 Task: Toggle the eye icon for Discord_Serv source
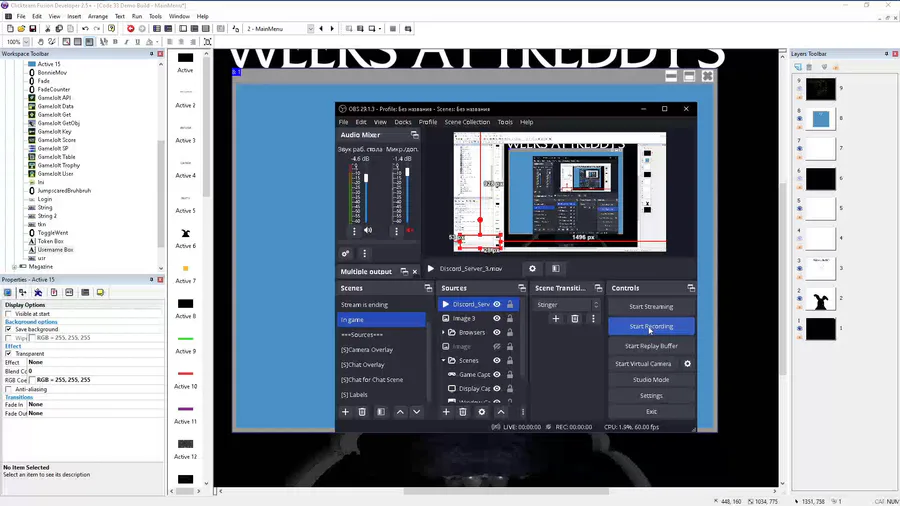[497, 305]
